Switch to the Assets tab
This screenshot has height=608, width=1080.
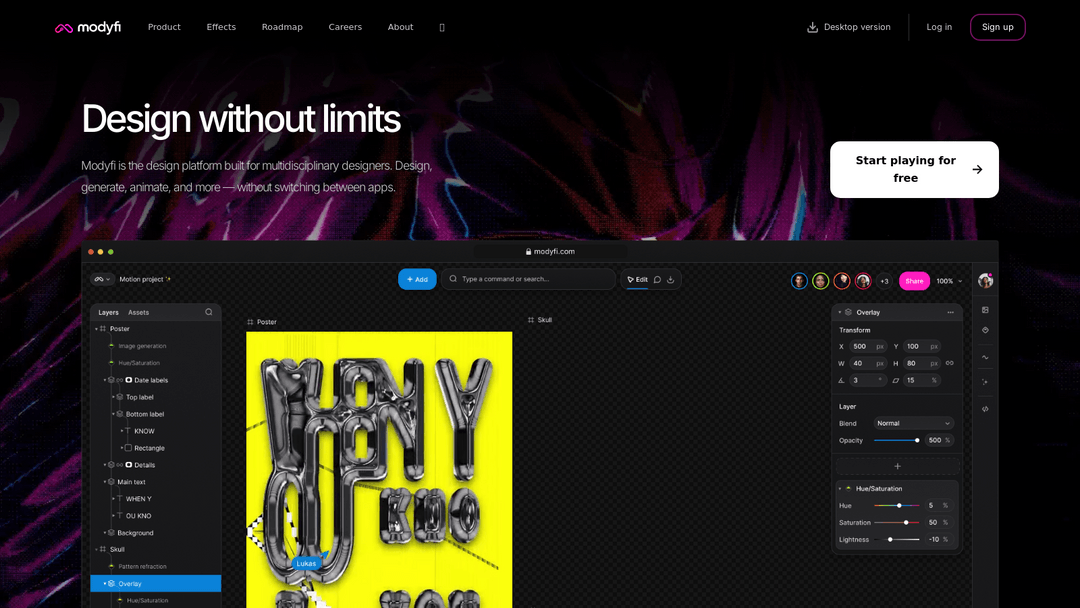(138, 312)
